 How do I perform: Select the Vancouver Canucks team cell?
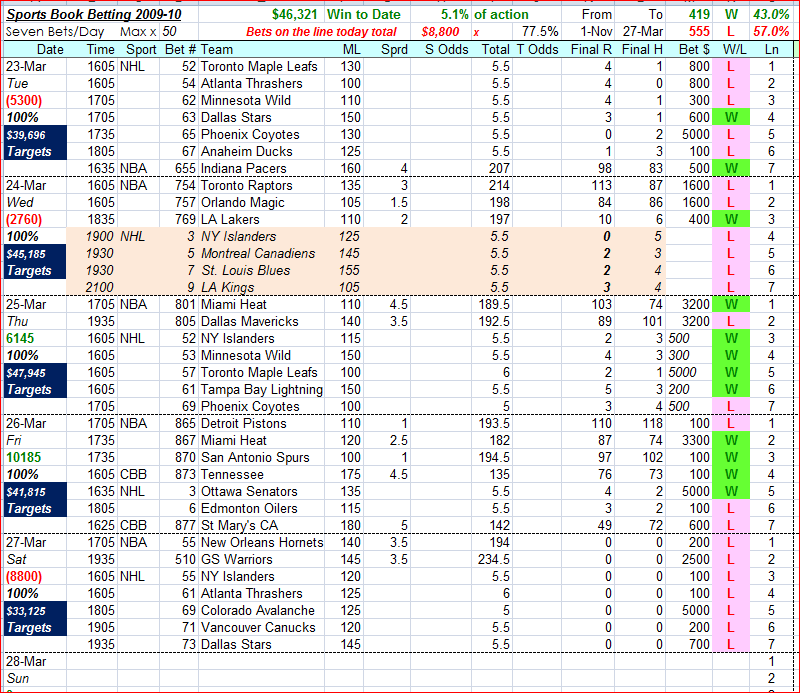point(261,627)
